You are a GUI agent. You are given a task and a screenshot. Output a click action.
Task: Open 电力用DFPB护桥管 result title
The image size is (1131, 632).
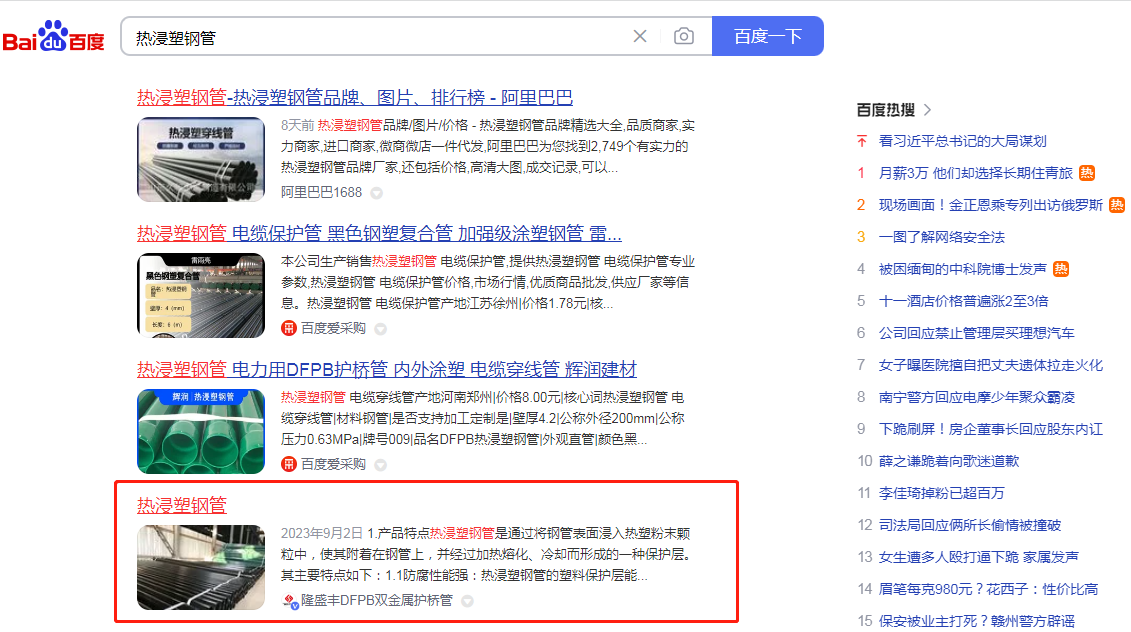click(x=387, y=369)
